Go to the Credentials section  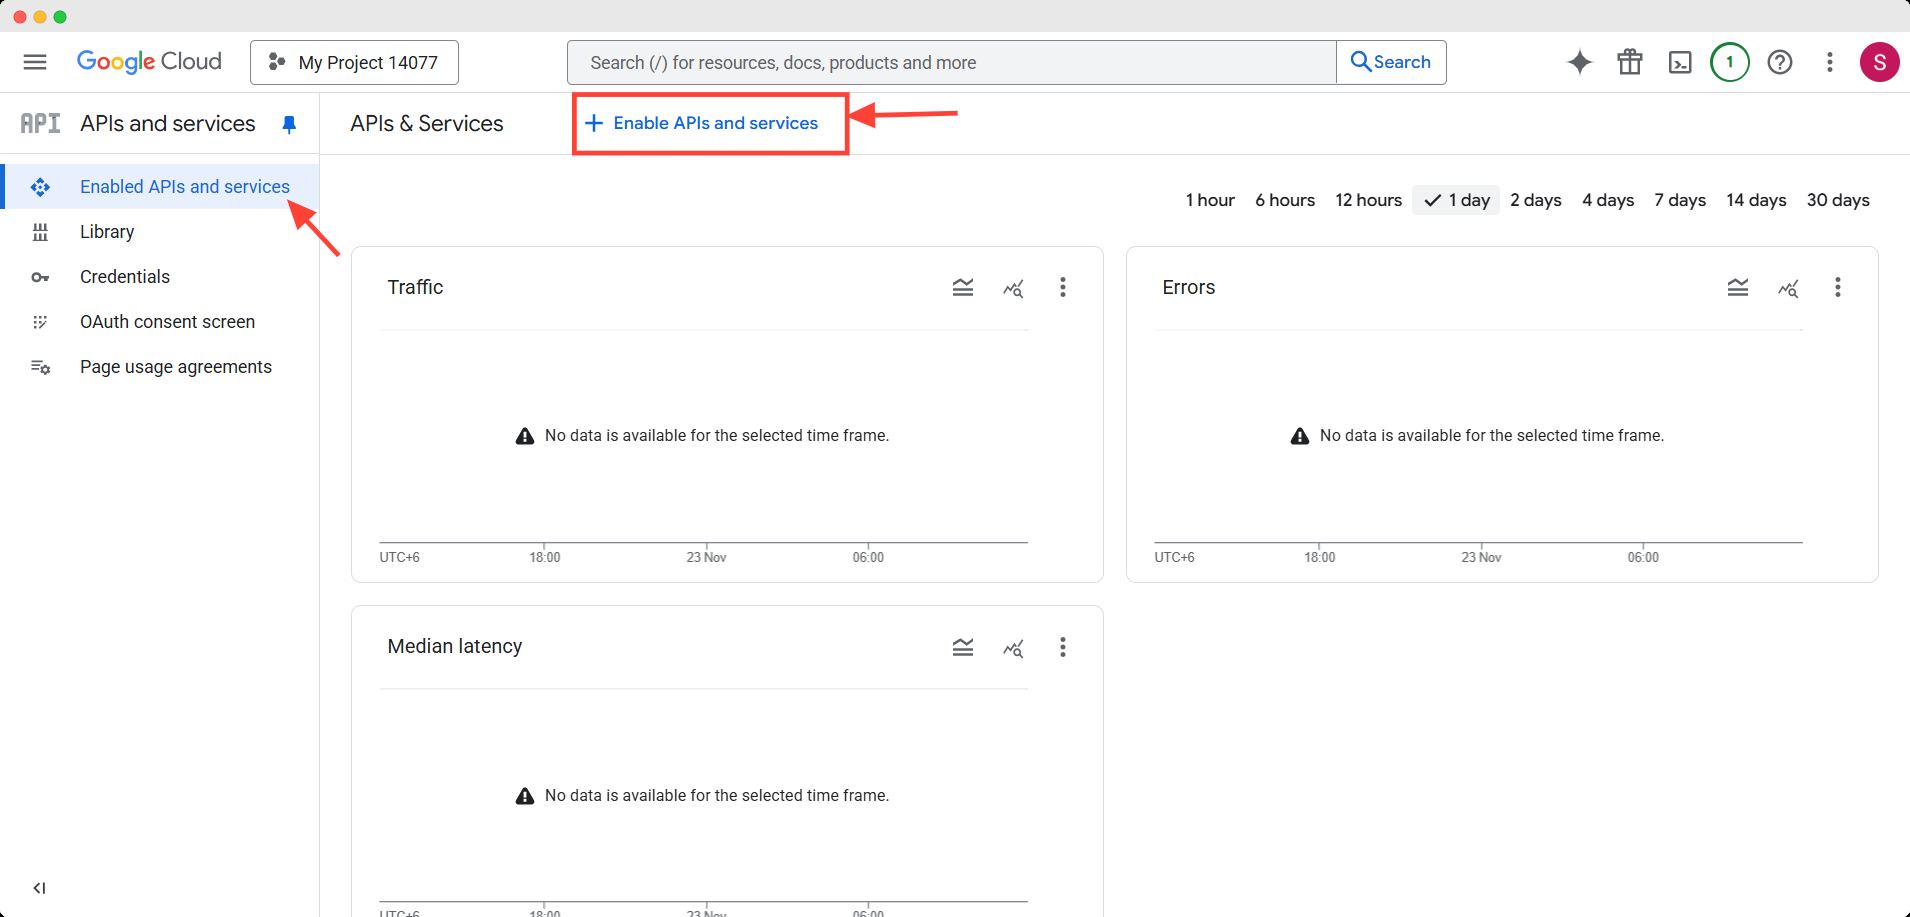pyautogui.click(x=124, y=276)
